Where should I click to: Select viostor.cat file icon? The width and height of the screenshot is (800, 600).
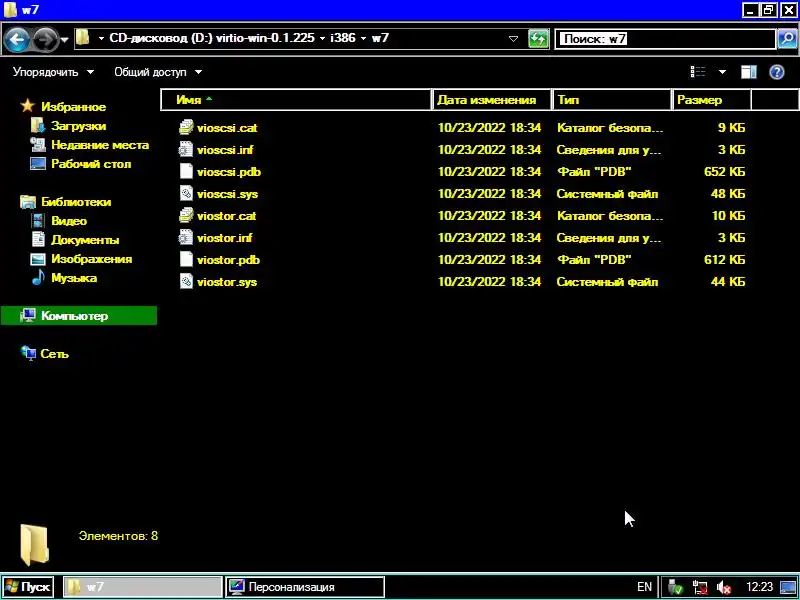click(x=186, y=215)
